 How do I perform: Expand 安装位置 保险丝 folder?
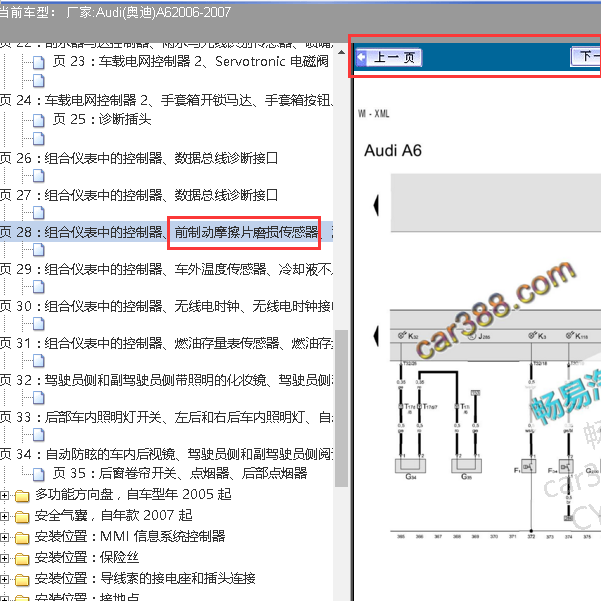coord(4,558)
